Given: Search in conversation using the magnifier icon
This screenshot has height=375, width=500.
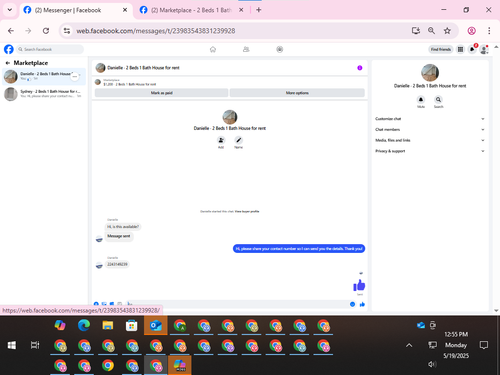Looking at the screenshot, I should (438, 99).
